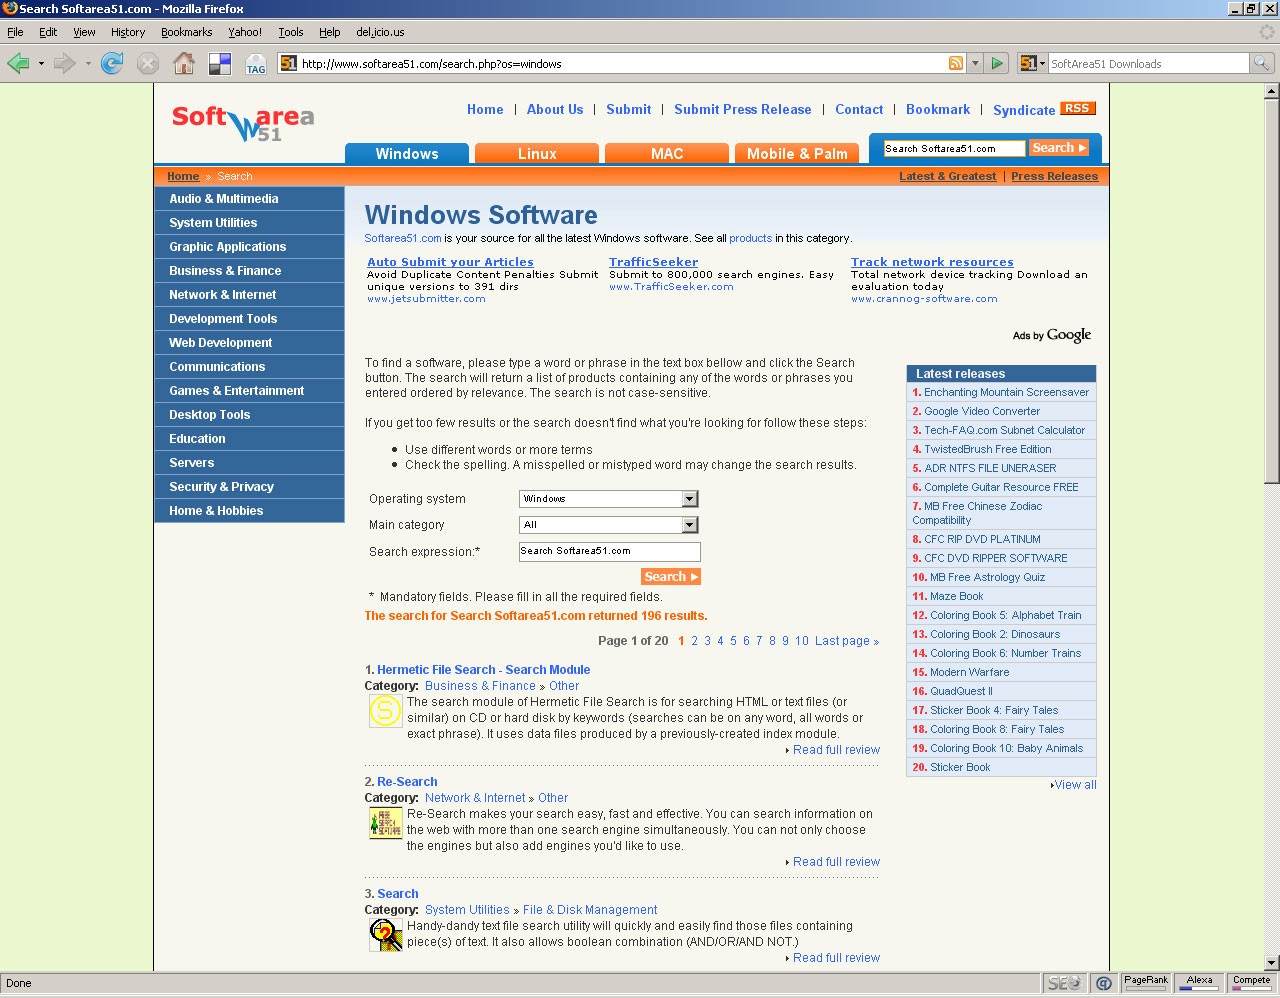Switch to the Mobile & Palm tab
This screenshot has height=998, width=1280.
[x=797, y=153]
